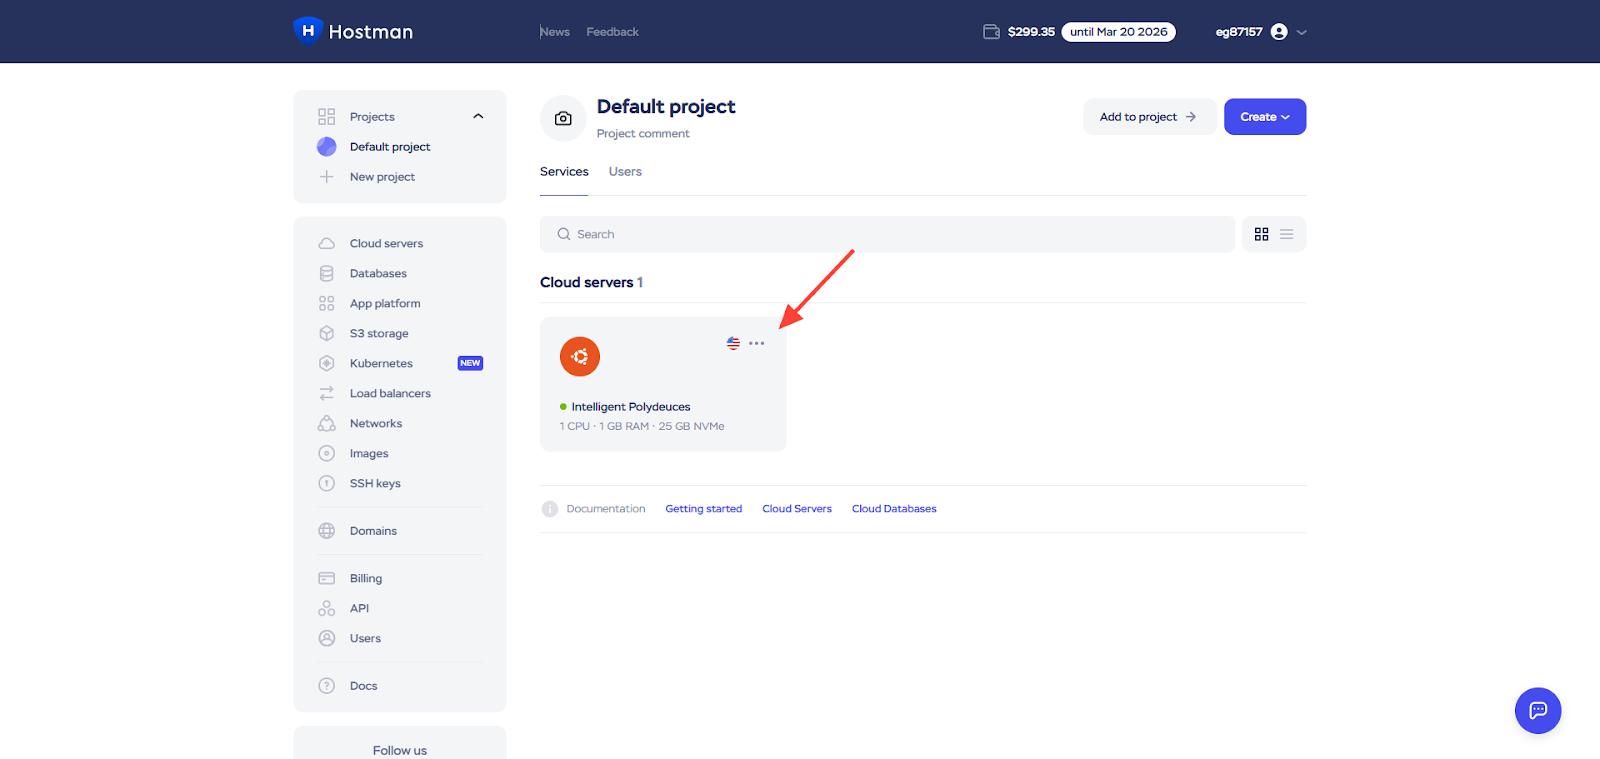Click the user avatar icon

pos(1279,32)
